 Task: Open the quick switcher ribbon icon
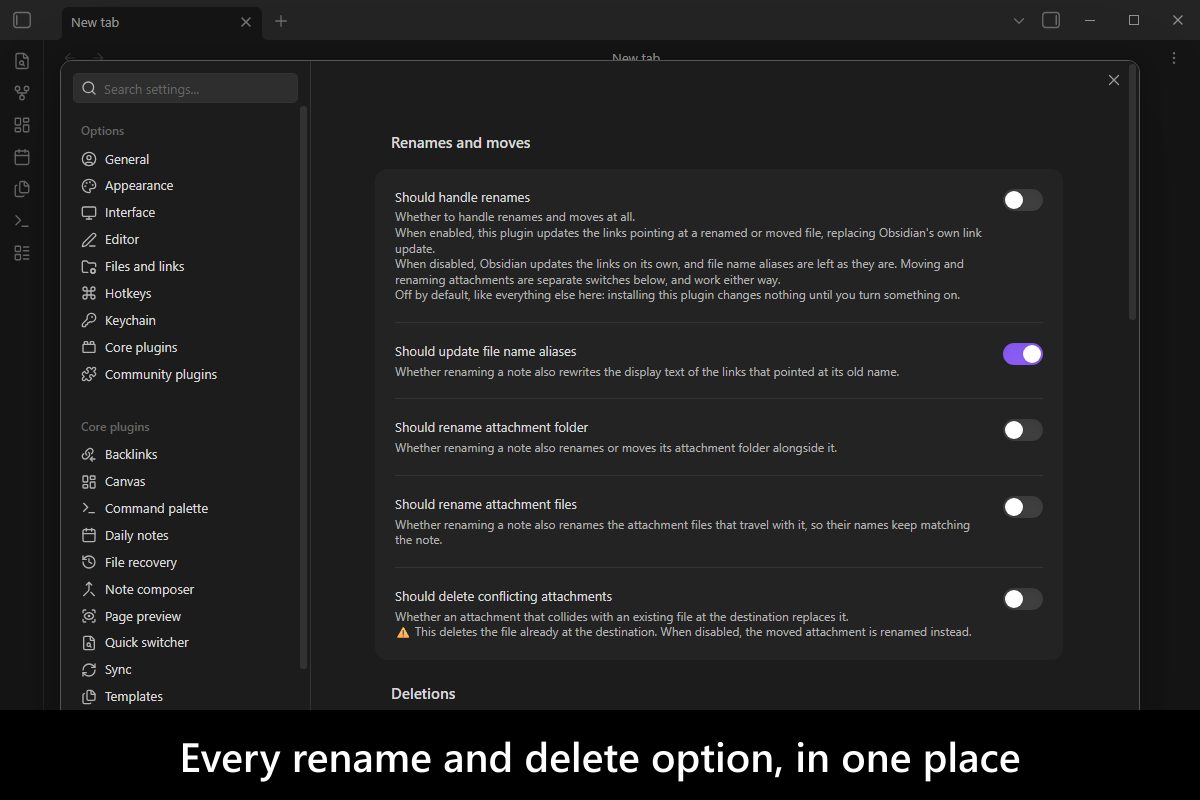point(22,61)
